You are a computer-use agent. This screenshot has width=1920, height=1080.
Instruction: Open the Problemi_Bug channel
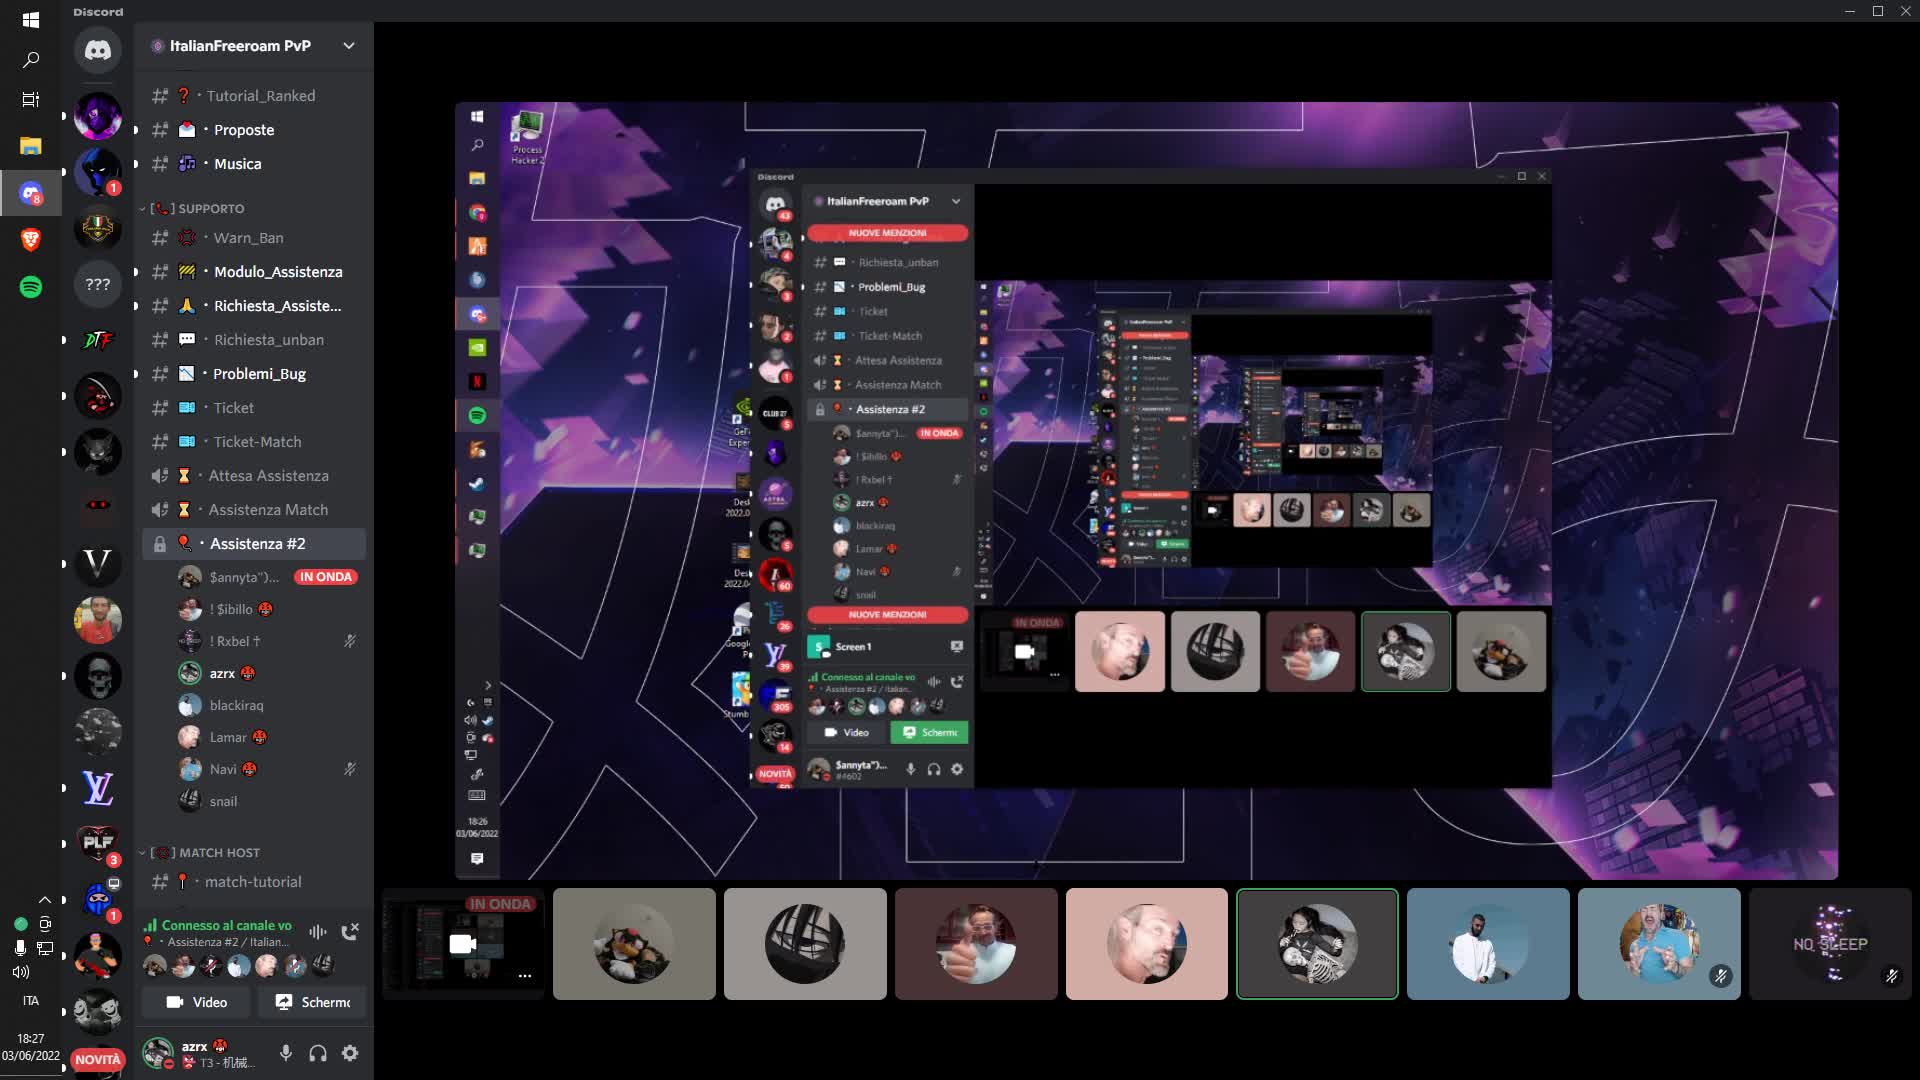pos(259,374)
